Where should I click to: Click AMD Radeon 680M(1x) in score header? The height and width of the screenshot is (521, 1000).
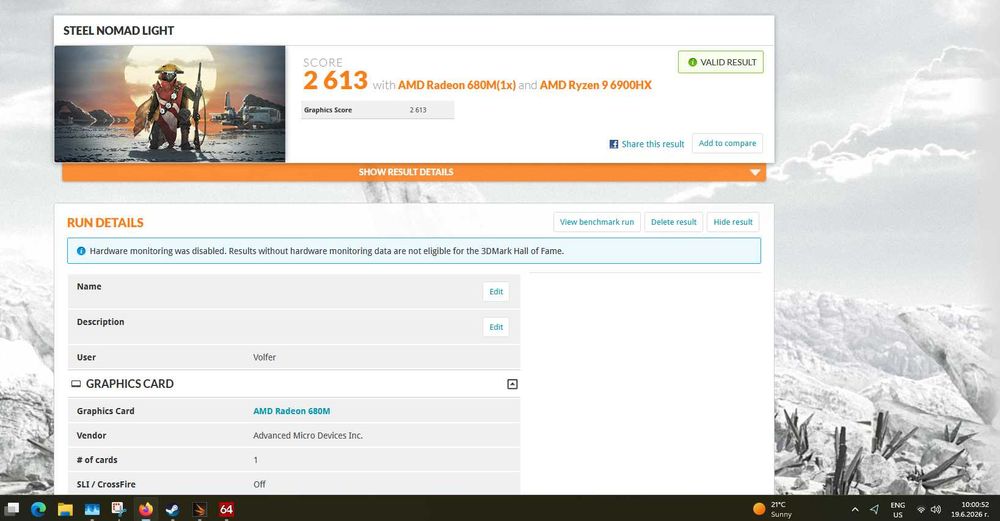(457, 85)
